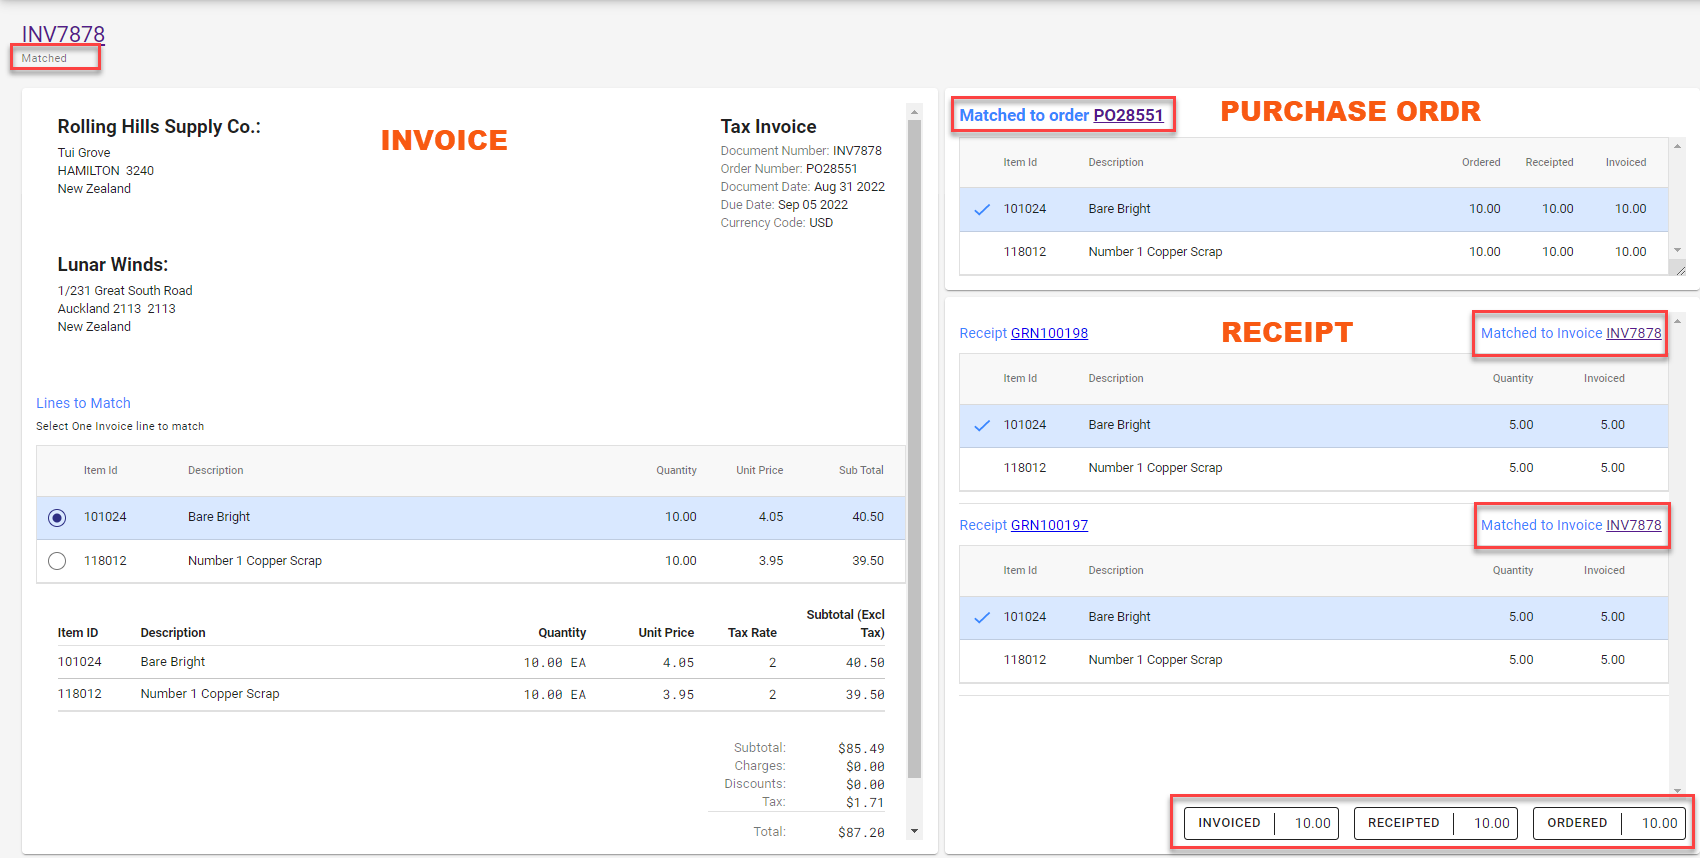Open receipt GRN100198 link
The height and width of the screenshot is (858, 1700).
coord(1049,333)
